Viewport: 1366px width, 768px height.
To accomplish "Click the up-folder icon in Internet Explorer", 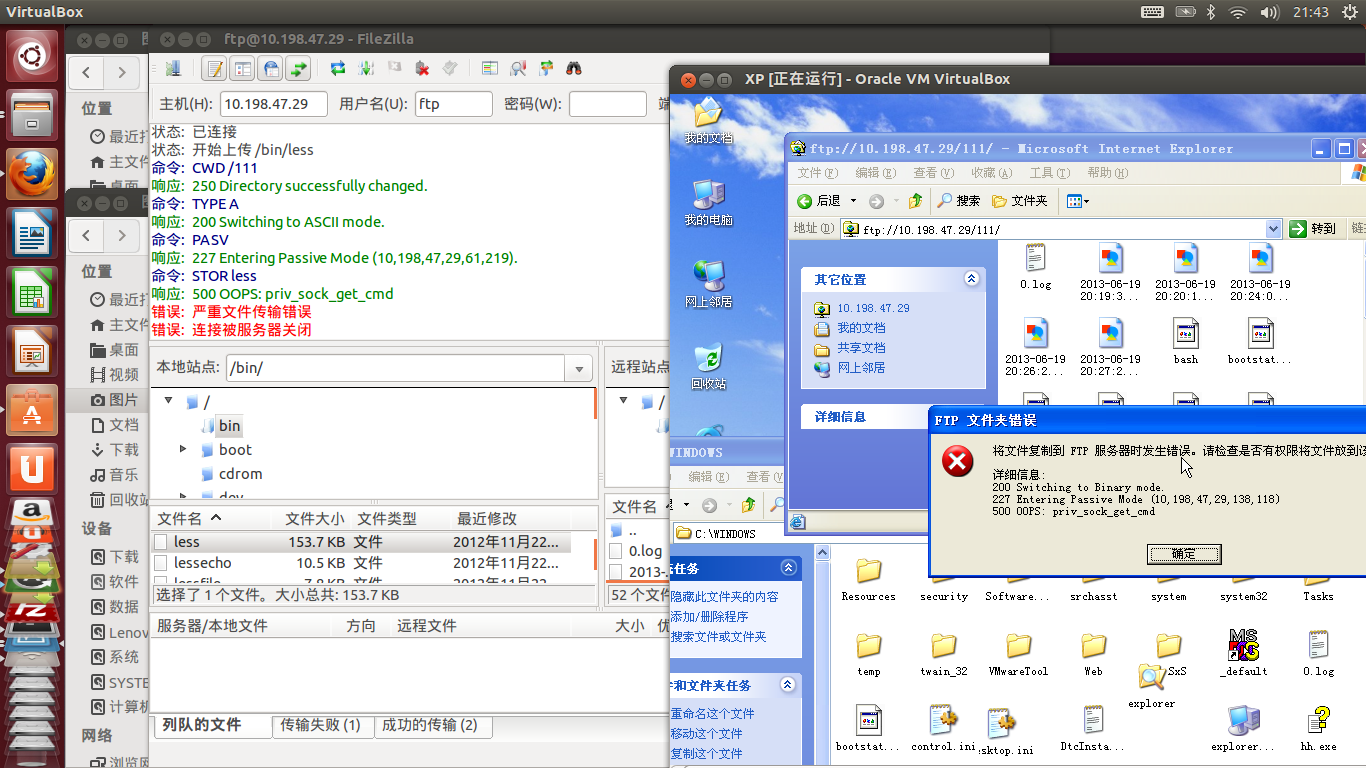I will click(x=915, y=201).
